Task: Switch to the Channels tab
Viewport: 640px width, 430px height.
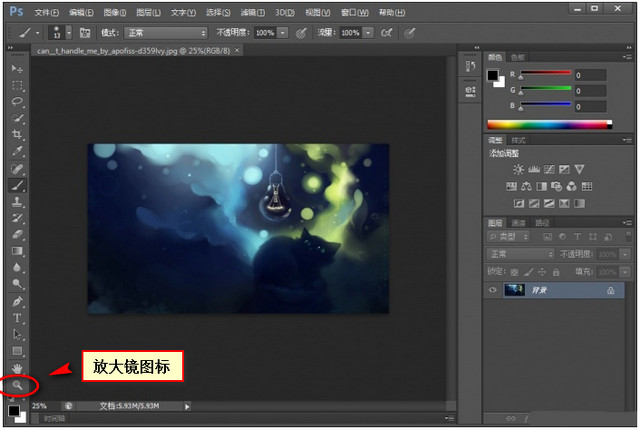Action: pos(518,223)
